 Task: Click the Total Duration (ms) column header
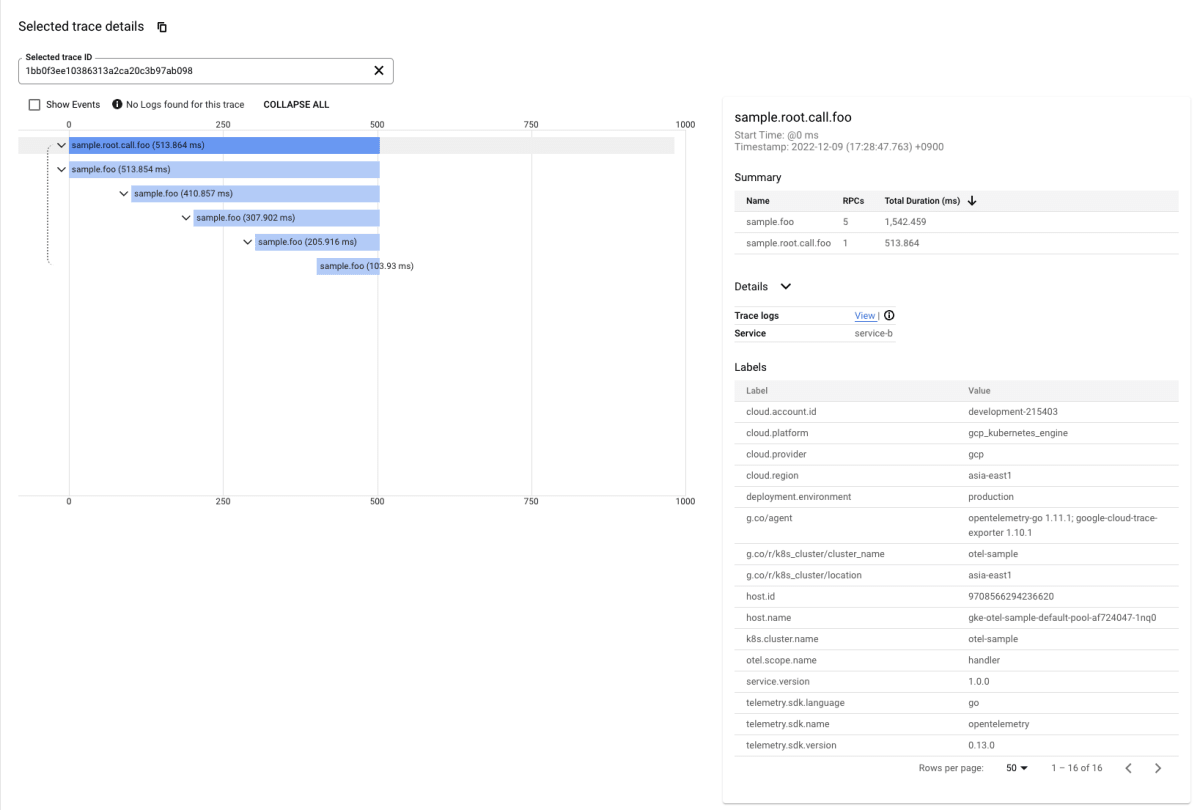tap(922, 200)
